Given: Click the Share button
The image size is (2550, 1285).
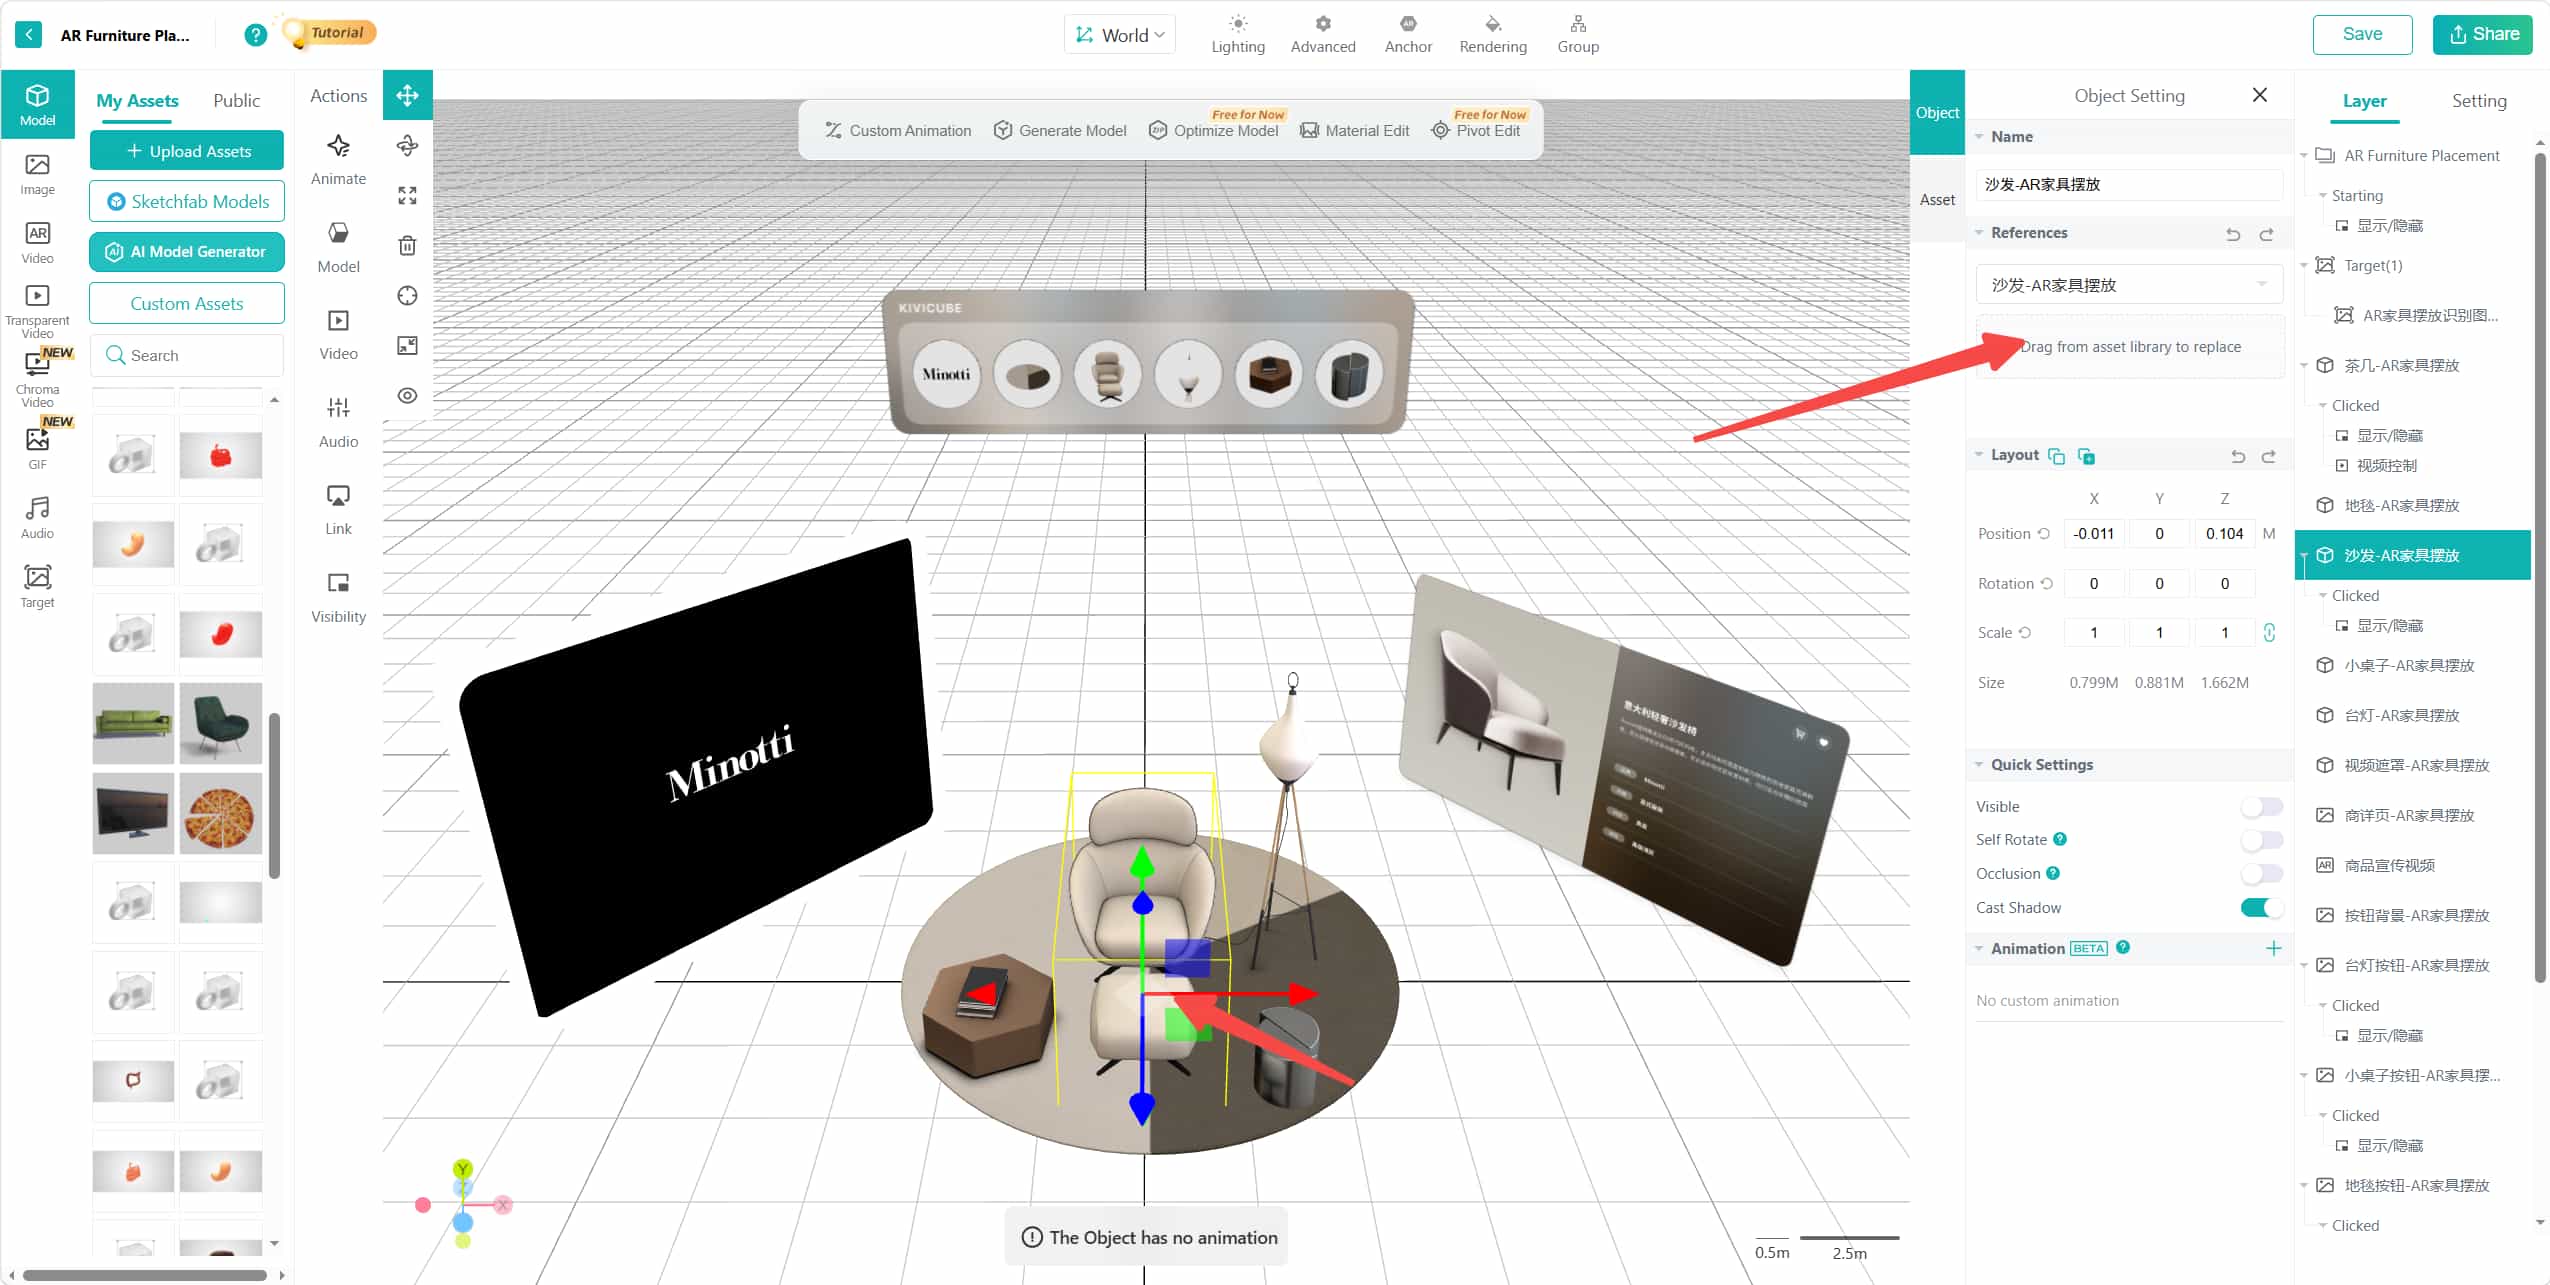Looking at the screenshot, I should click(2483, 35).
